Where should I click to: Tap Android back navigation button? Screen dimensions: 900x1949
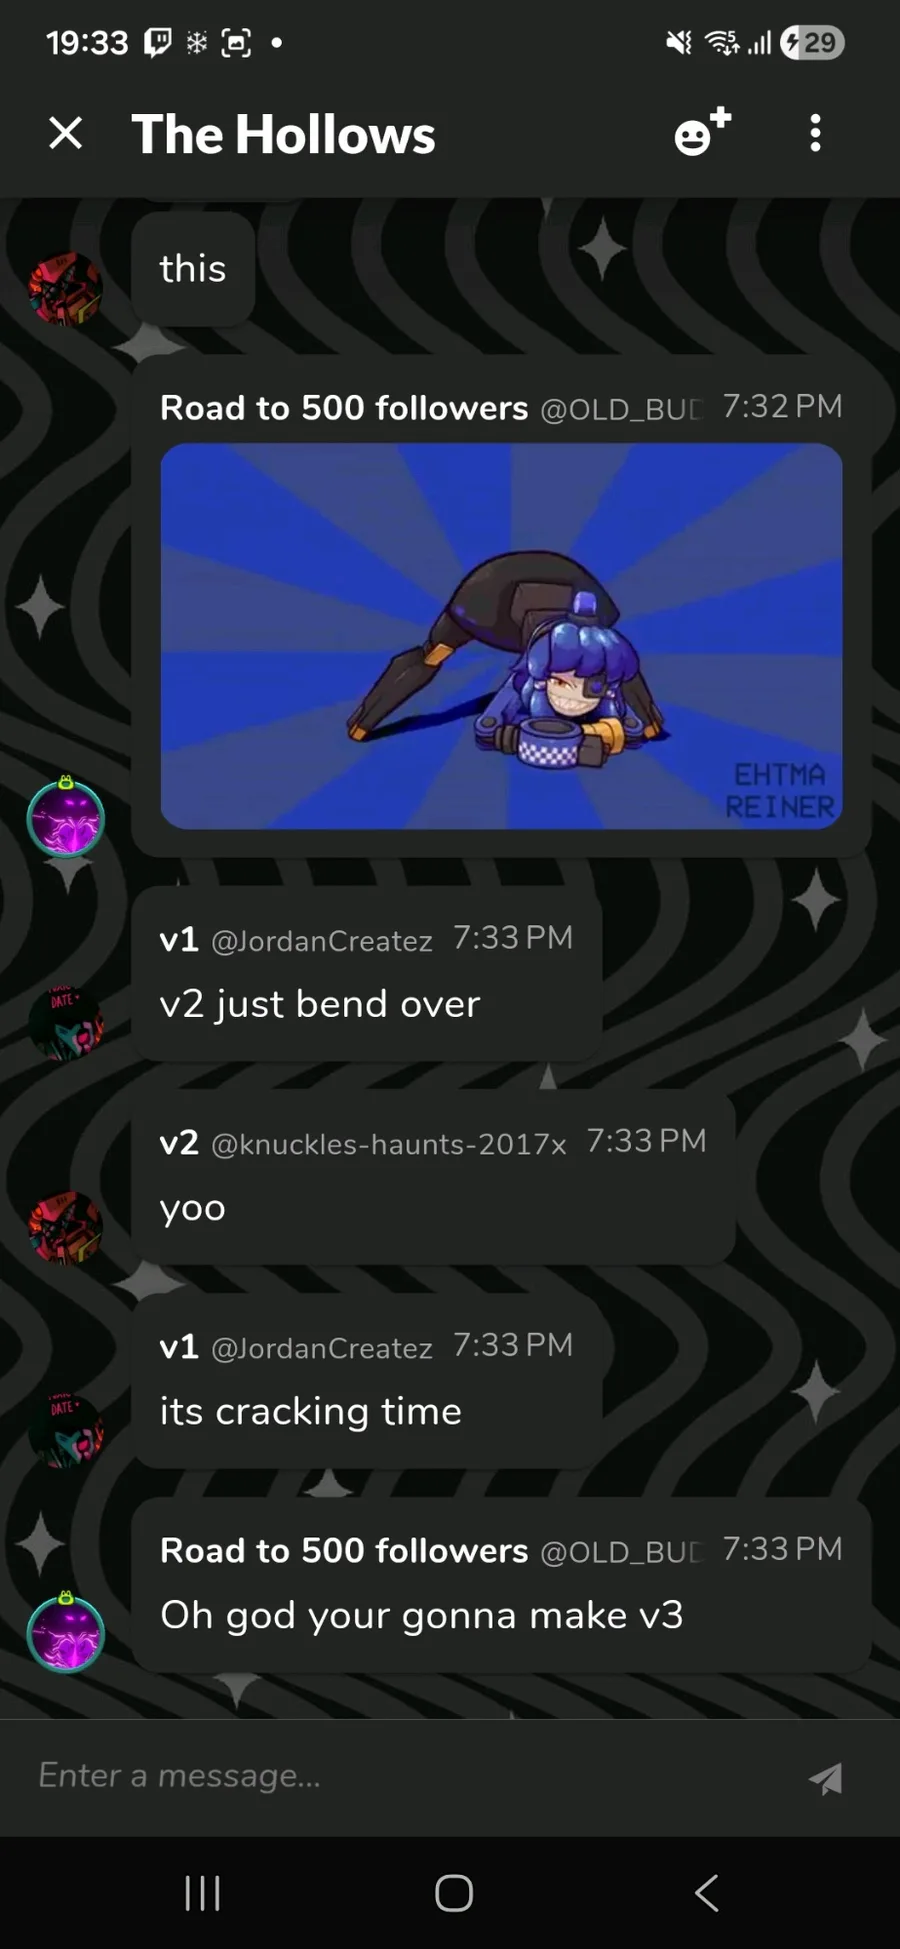(x=706, y=1892)
